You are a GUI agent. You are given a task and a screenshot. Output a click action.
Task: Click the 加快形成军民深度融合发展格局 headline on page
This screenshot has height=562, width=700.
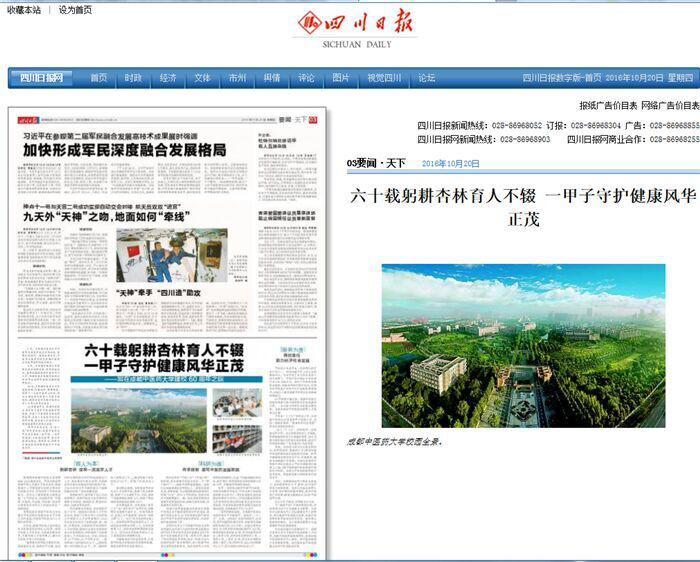[x=125, y=151]
